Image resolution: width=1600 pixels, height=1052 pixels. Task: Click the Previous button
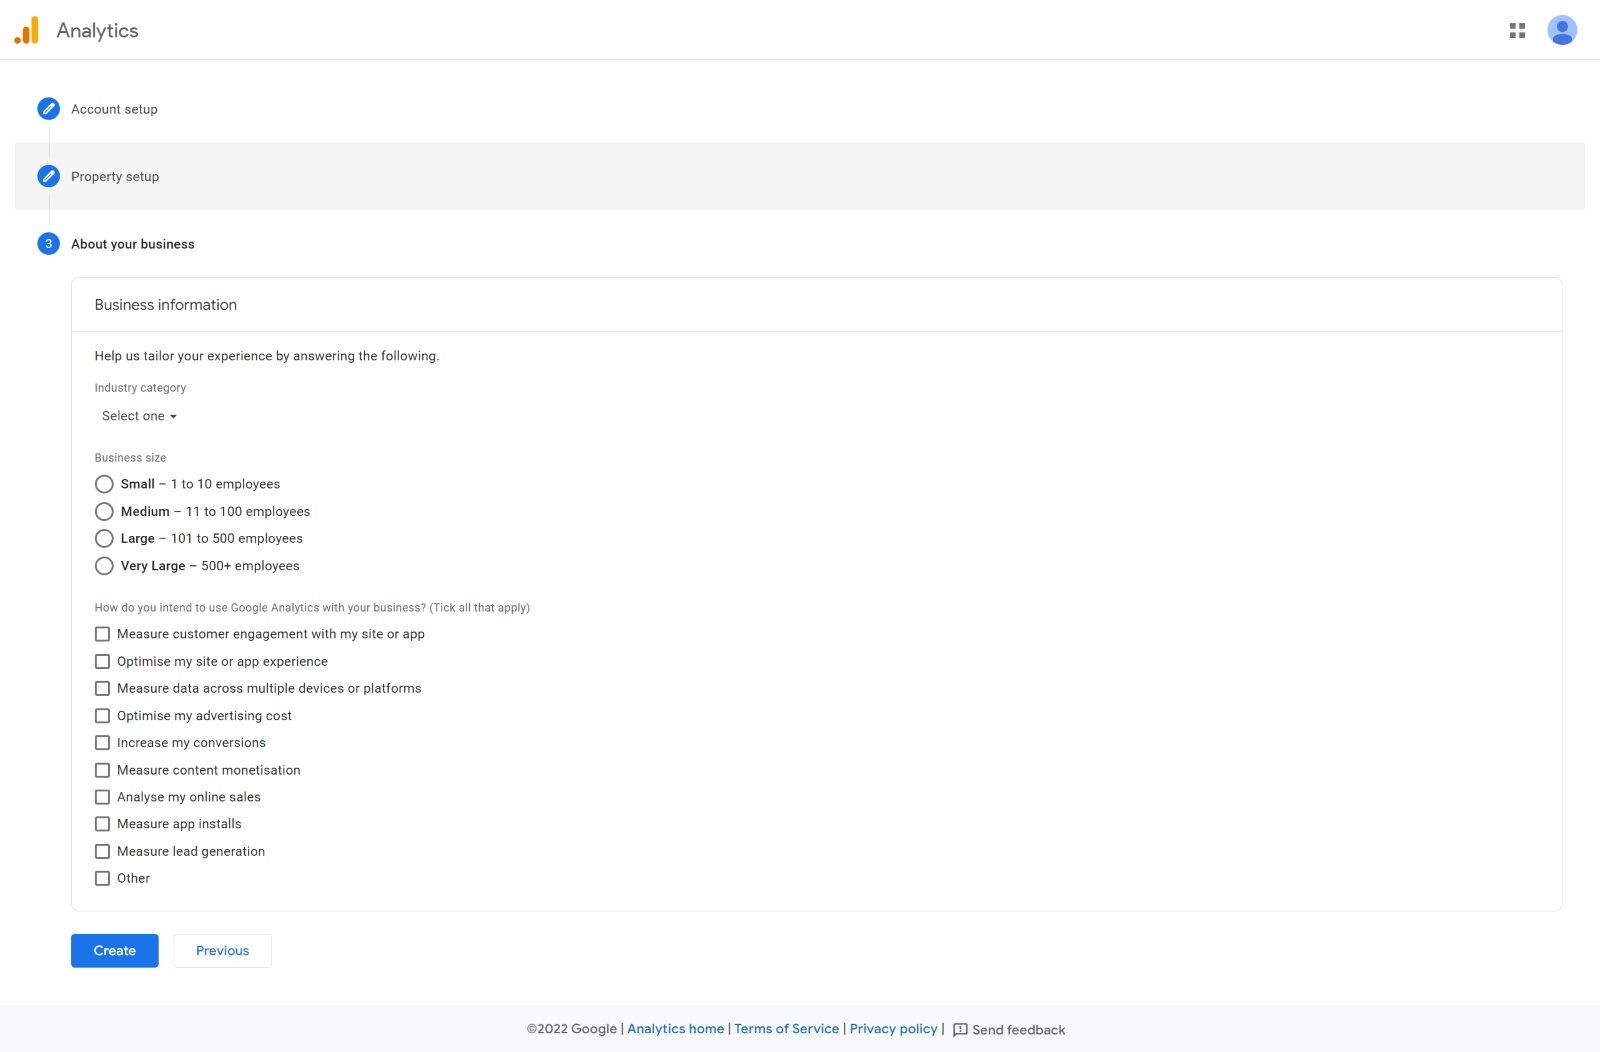[222, 951]
